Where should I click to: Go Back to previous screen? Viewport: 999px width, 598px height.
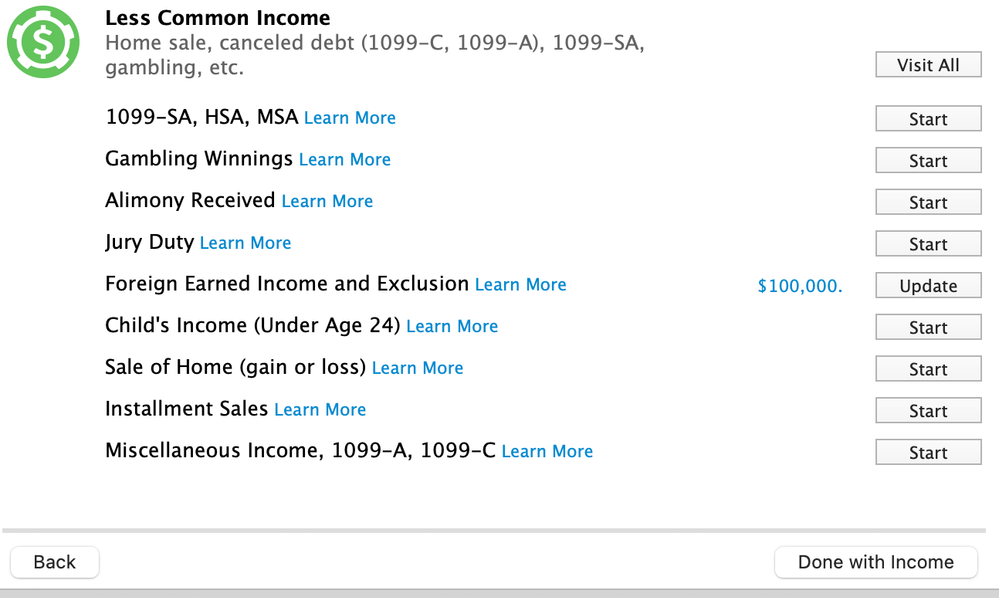[55, 562]
